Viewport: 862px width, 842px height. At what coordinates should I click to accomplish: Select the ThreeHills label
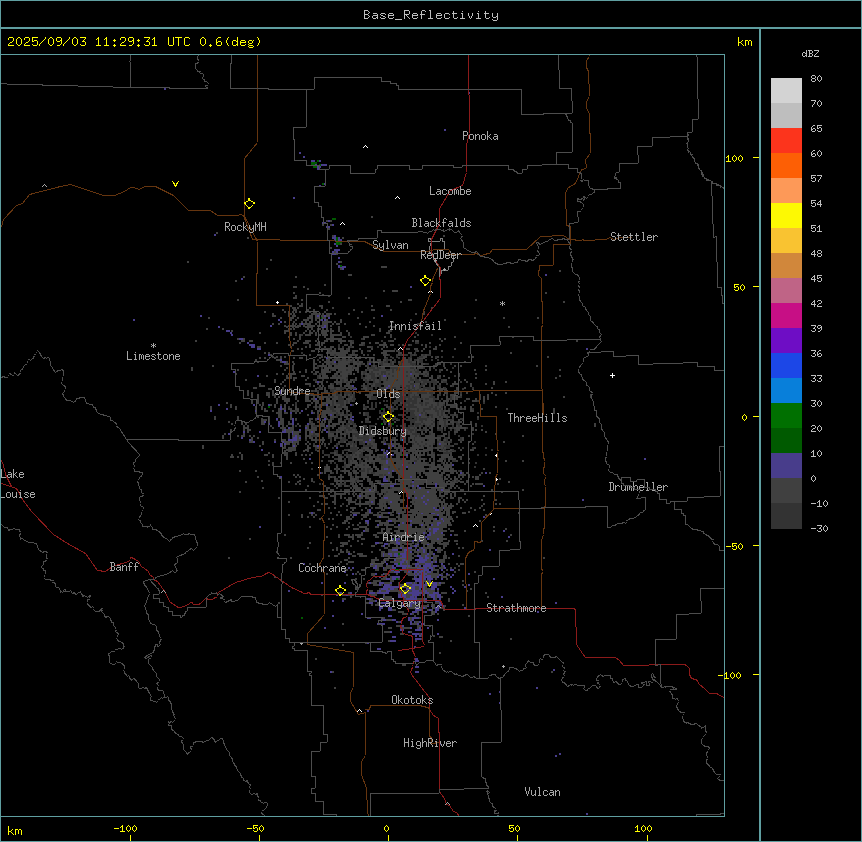pos(537,418)
